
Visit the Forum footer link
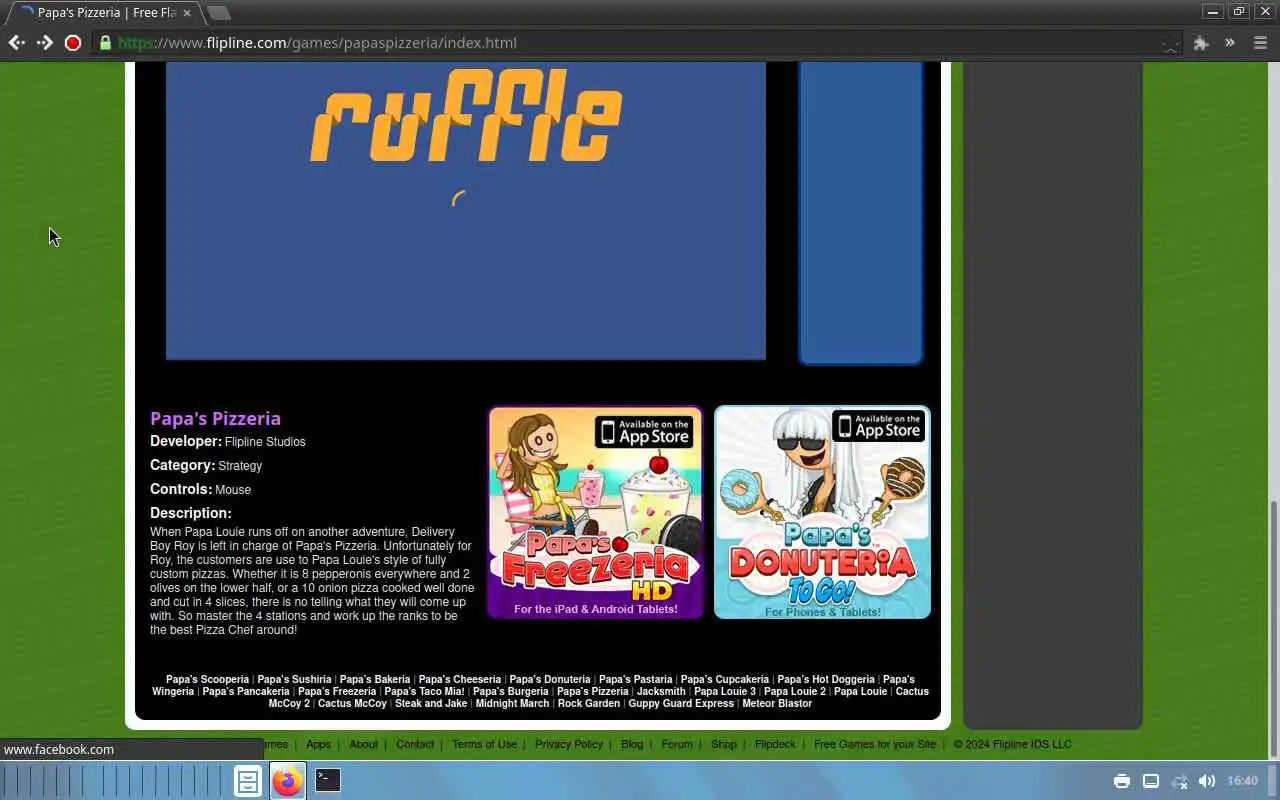click(x=677, y=744)
